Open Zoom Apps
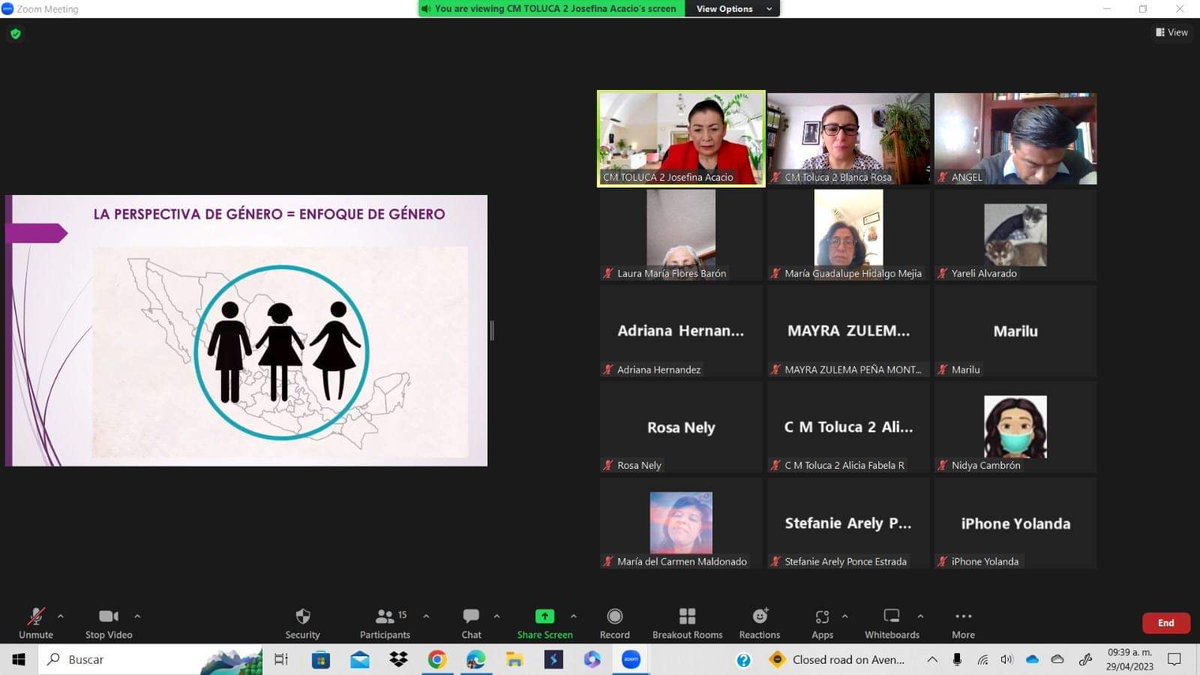Image resolution: width=1200 pixels, height=675 pixels. (x=822, y=623)
